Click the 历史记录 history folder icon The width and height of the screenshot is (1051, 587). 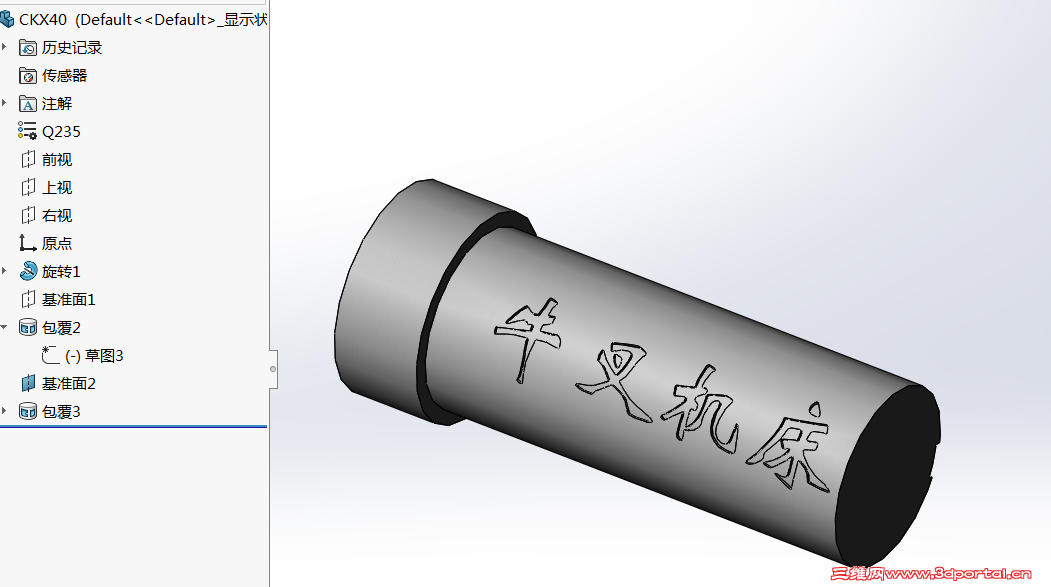click(27, 48)
